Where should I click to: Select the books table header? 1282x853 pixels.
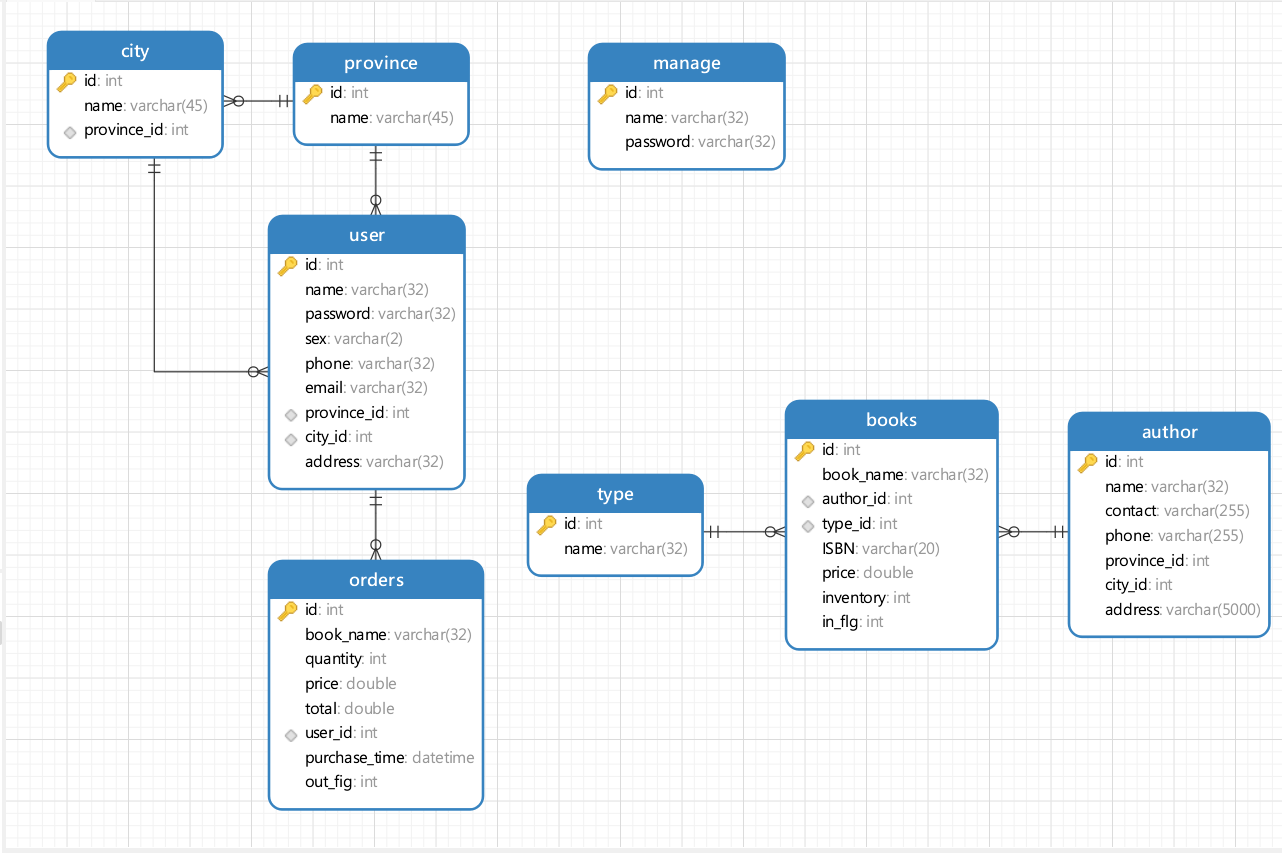pyautogui.click(x=892, y=420)
